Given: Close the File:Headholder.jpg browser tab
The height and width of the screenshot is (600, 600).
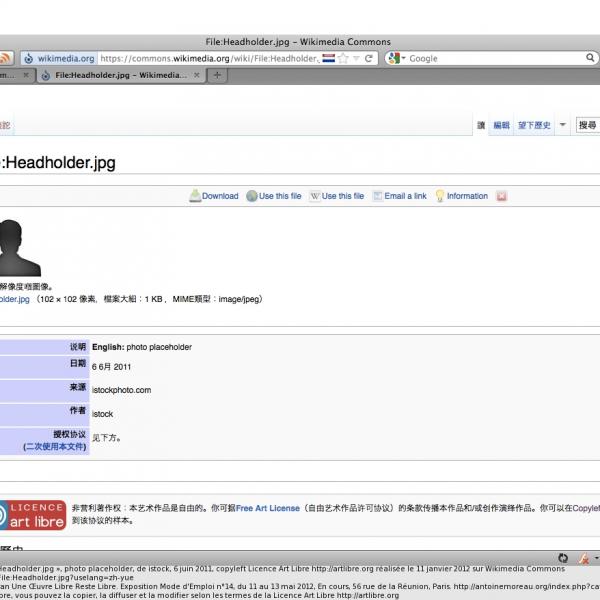Looking at the screenshot, I should click(197, 75).
